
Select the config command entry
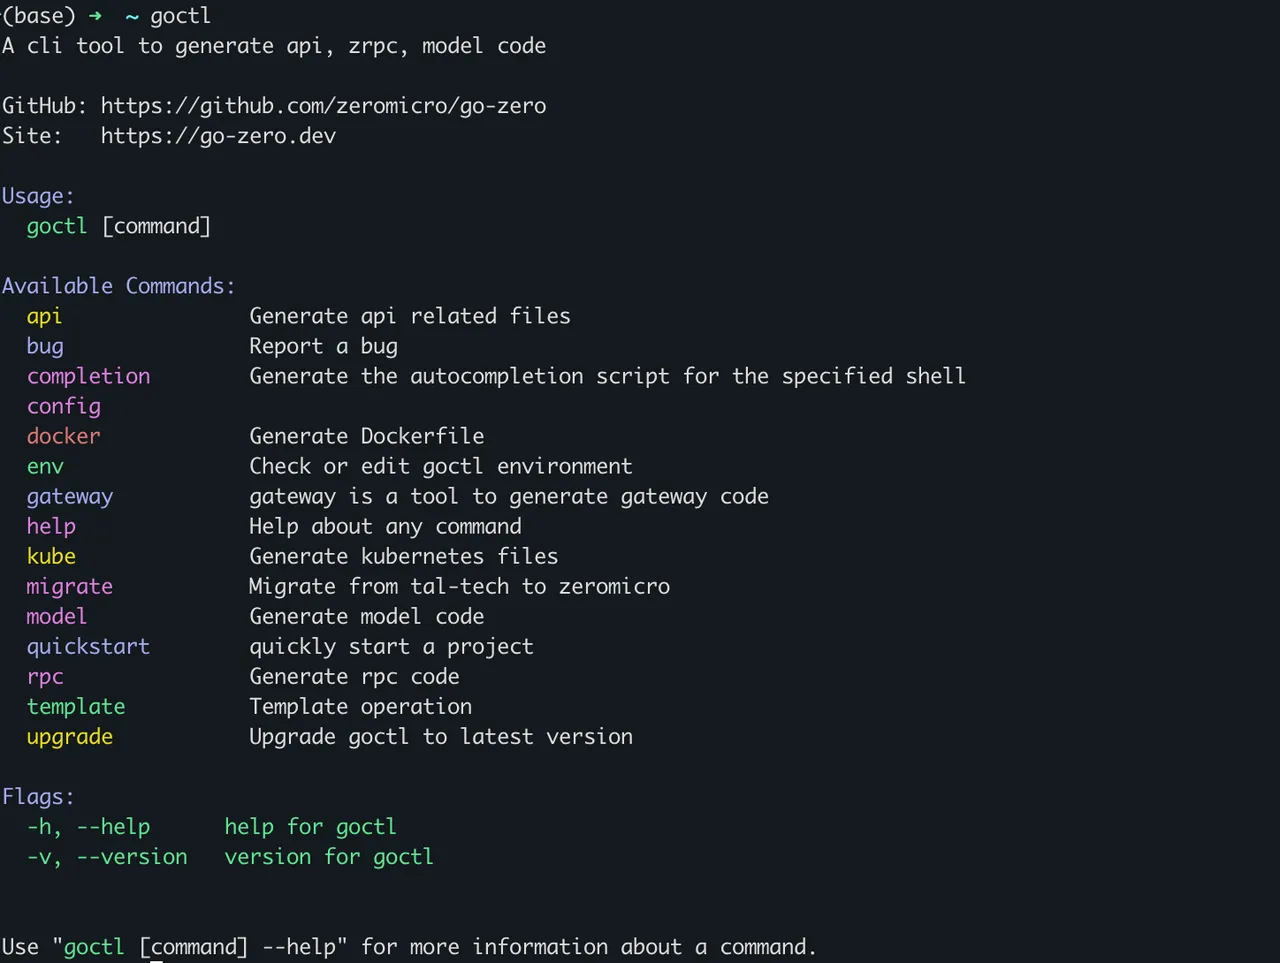63,407
